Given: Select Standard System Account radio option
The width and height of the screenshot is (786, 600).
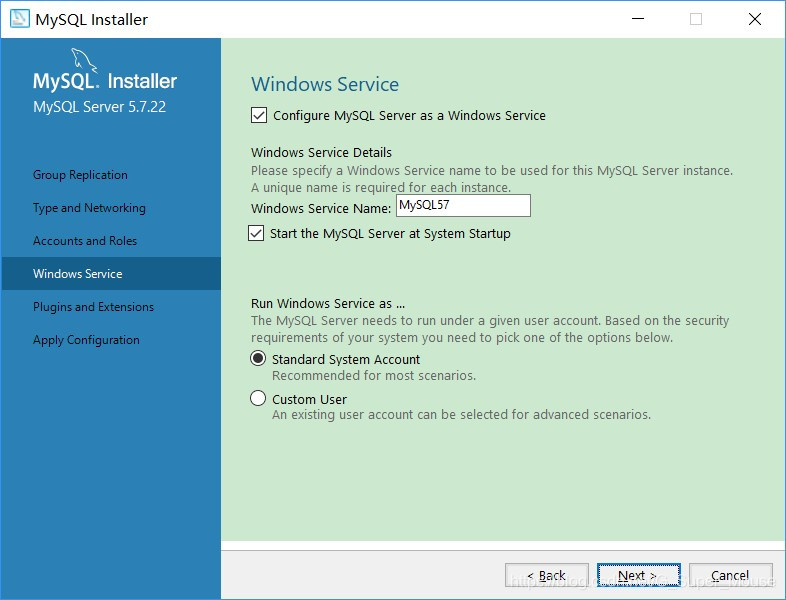Looking at the screenshot, I should [x=258, y=358].
